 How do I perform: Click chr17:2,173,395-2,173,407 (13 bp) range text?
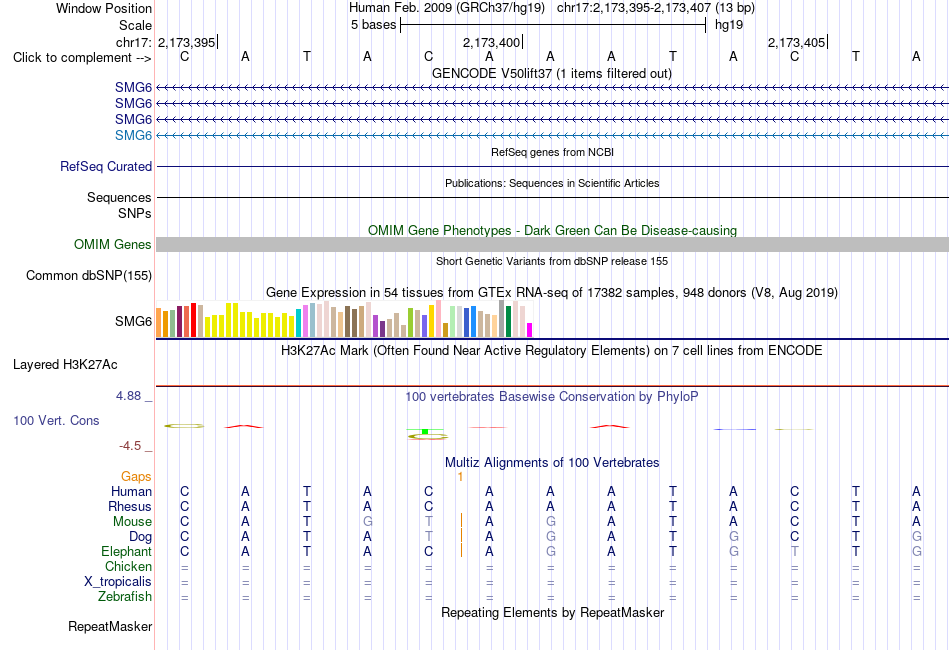656,8
